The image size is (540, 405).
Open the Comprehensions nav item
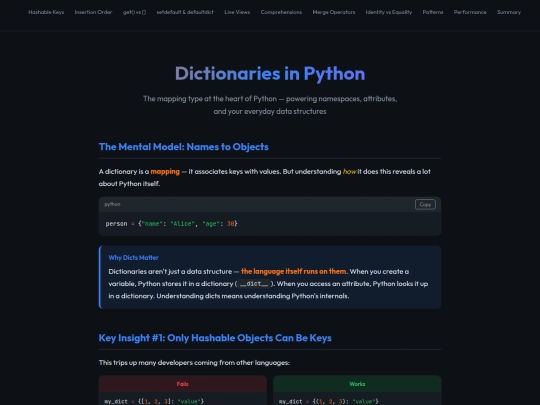(x=281, y=12)
